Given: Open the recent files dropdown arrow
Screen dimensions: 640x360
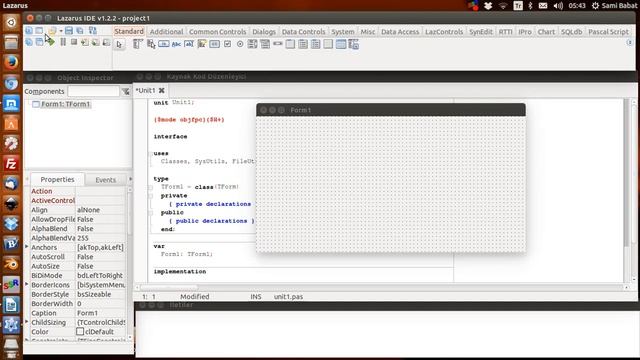Looking at the screenshot, I should [61, 31].
